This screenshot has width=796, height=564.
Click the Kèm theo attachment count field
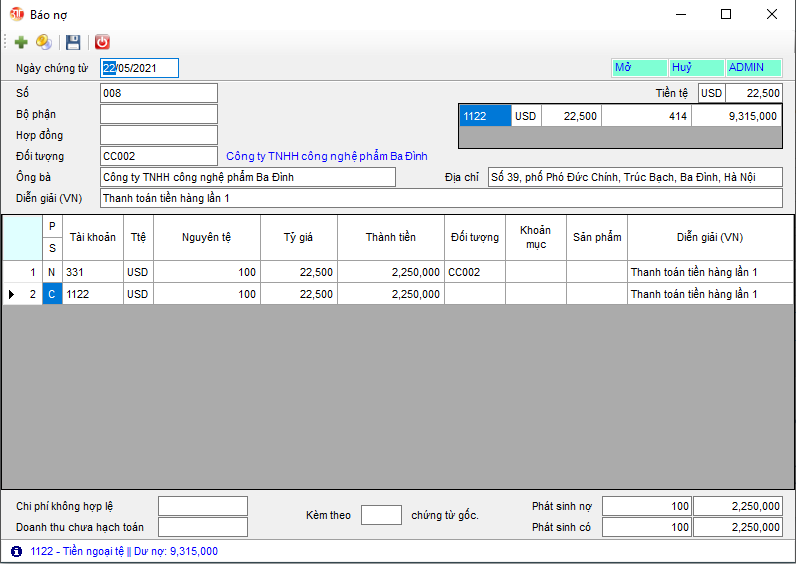point(381,515)
